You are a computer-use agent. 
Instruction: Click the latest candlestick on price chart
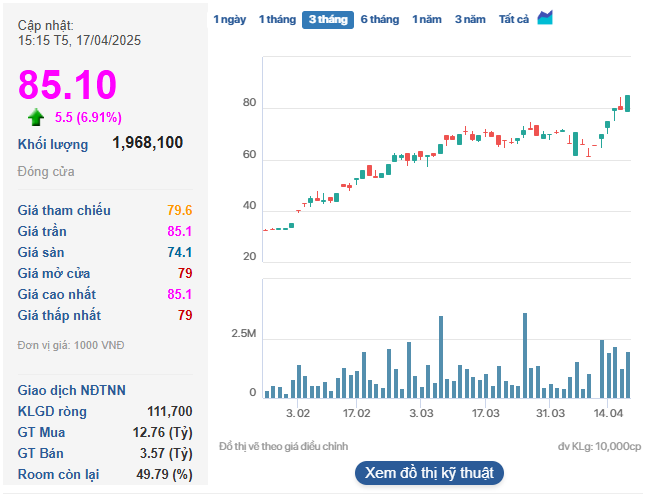(627, 102)
